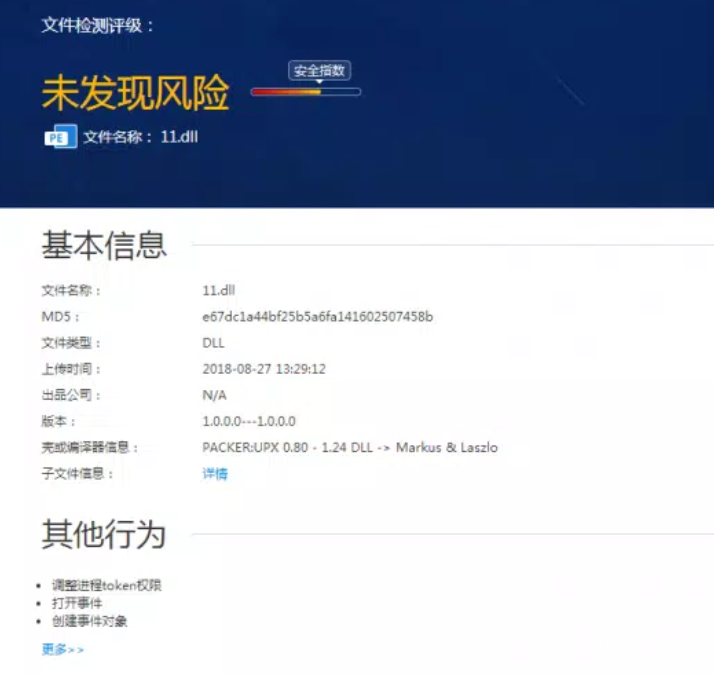Screen dimensions: 714x674
Task: Click the 创建事件对象 behavior item
Action: coord(89,621)
